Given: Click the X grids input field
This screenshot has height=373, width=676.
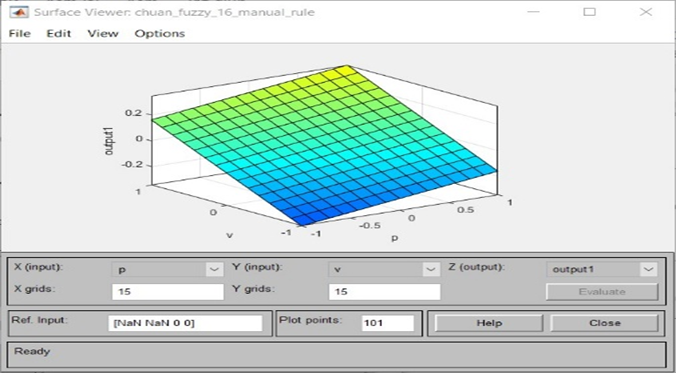Looking at the screenshot, I should [168, 292].
